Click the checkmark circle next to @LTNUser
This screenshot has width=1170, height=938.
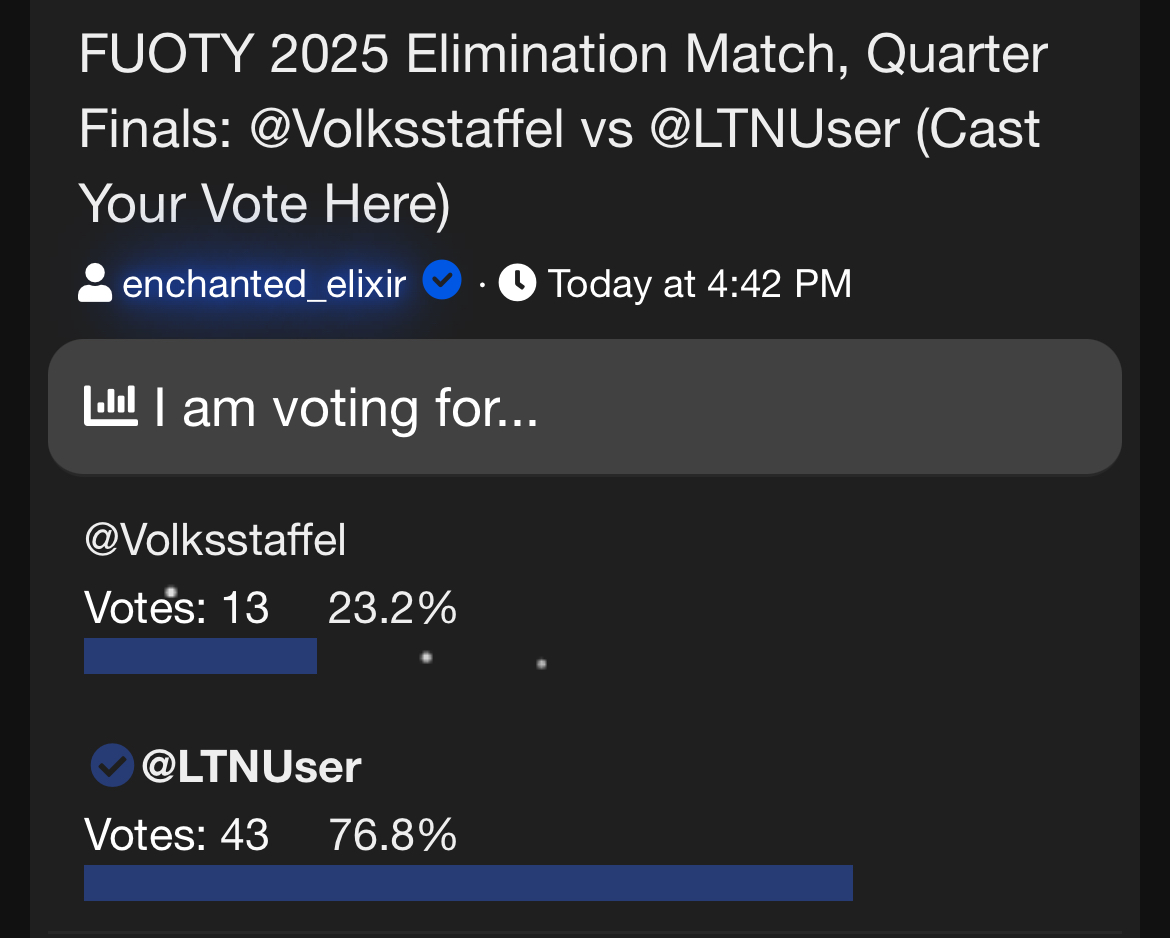pos(112,767)
